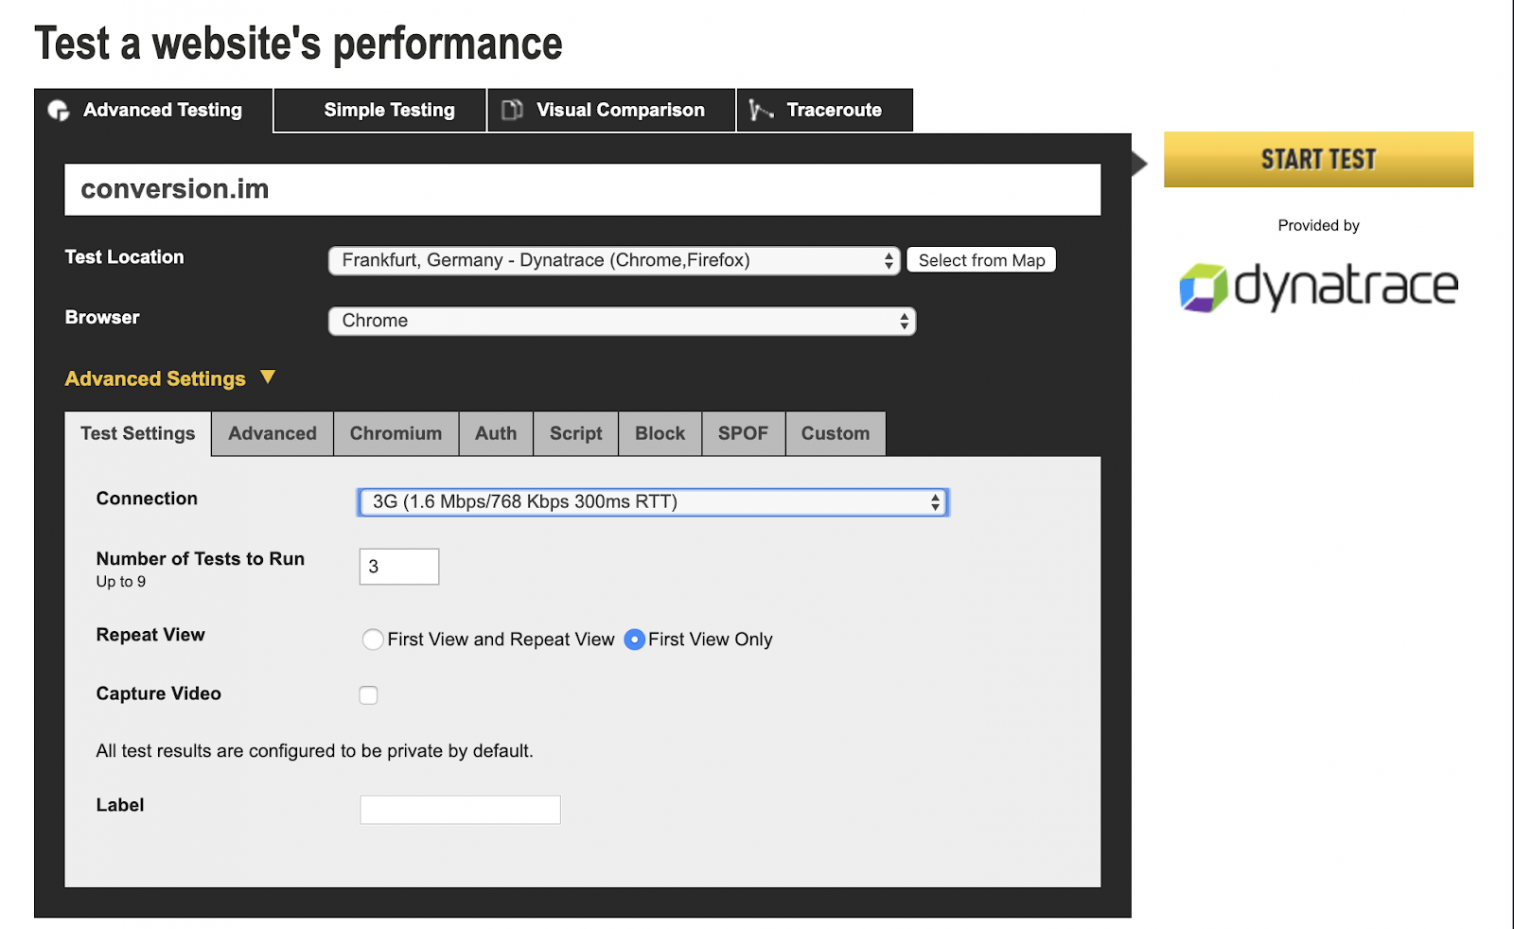Open the SPOF tab
The image size is (1514, 929).
(743, 434)
